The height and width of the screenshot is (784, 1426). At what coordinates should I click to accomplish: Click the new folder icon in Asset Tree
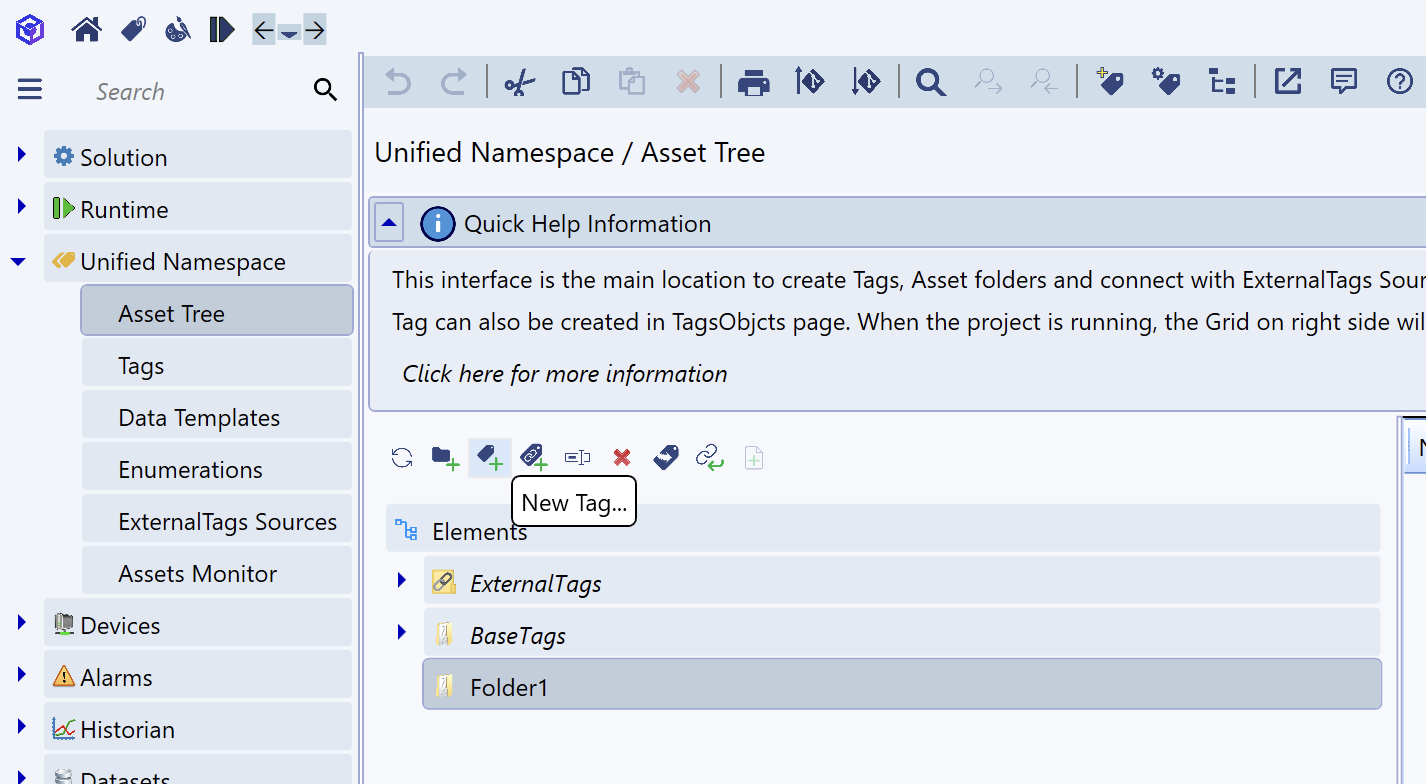(445, 458)
